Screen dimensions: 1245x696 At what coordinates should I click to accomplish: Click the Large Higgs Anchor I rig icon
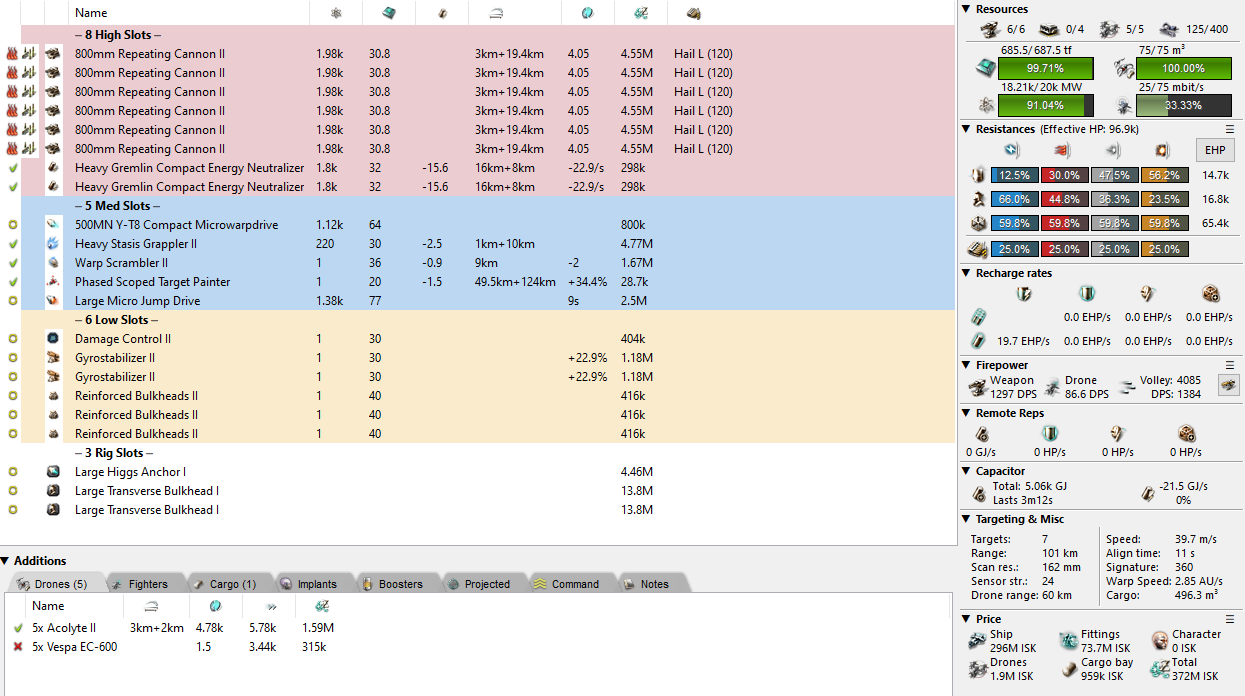[53, 472]
